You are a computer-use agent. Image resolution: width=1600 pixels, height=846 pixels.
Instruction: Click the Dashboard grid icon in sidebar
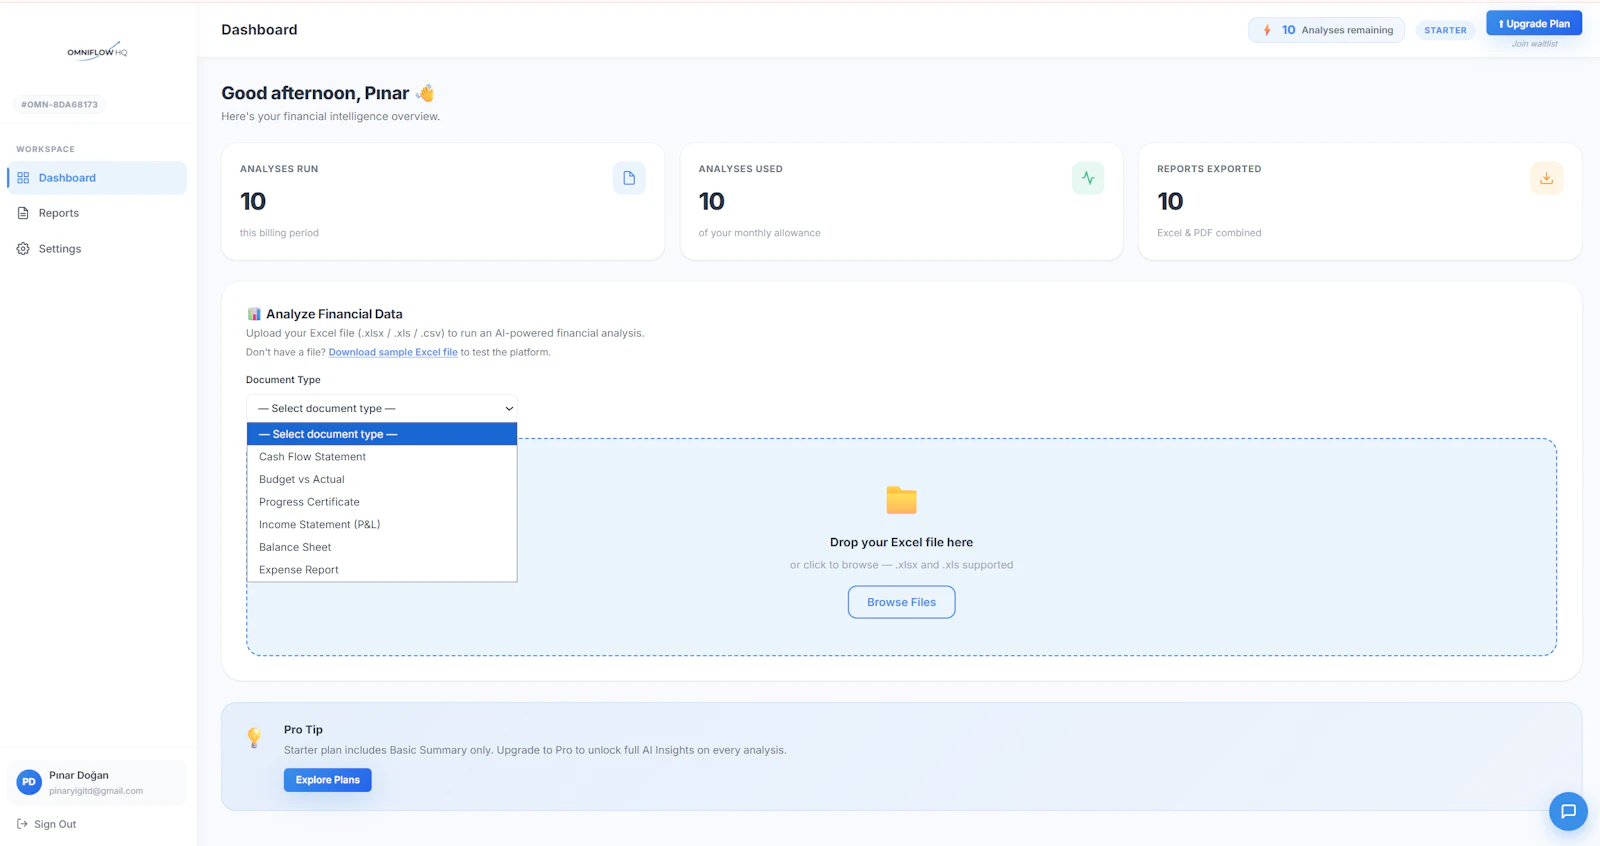click(23, 178)
